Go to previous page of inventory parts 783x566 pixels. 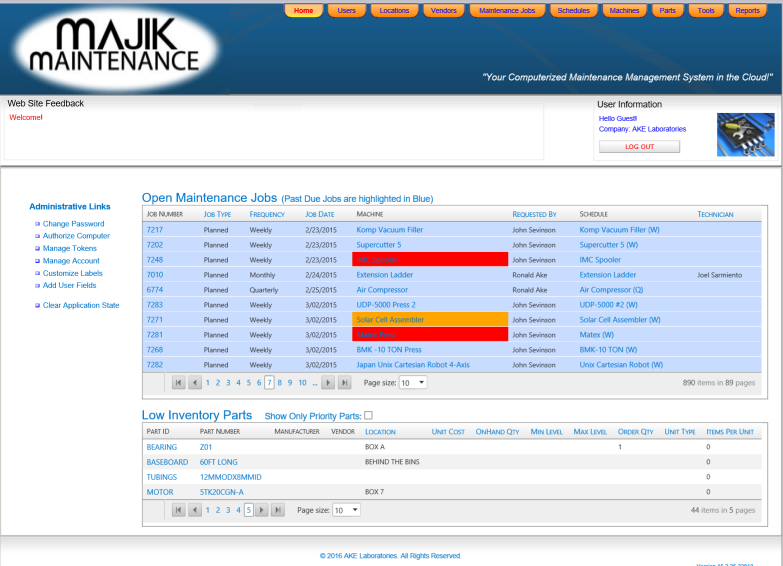click(194, 510)
